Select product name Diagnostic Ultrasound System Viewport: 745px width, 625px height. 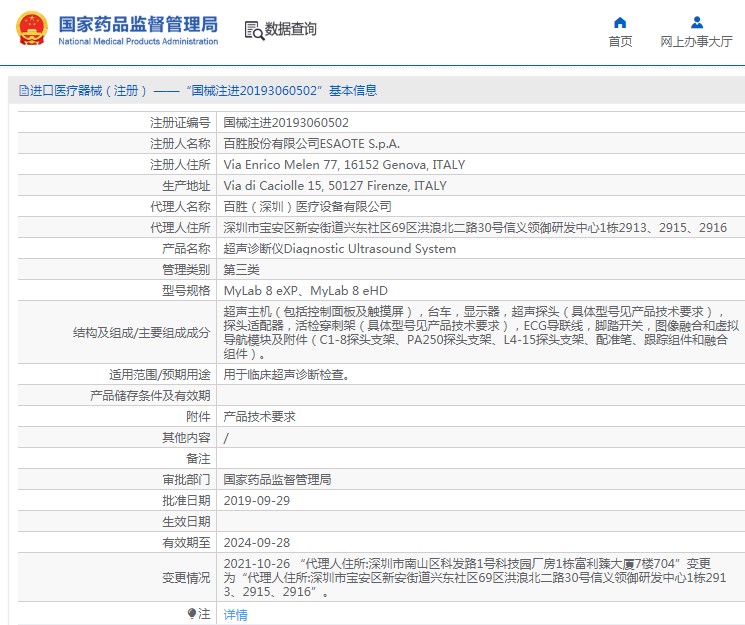pos(340,249)
